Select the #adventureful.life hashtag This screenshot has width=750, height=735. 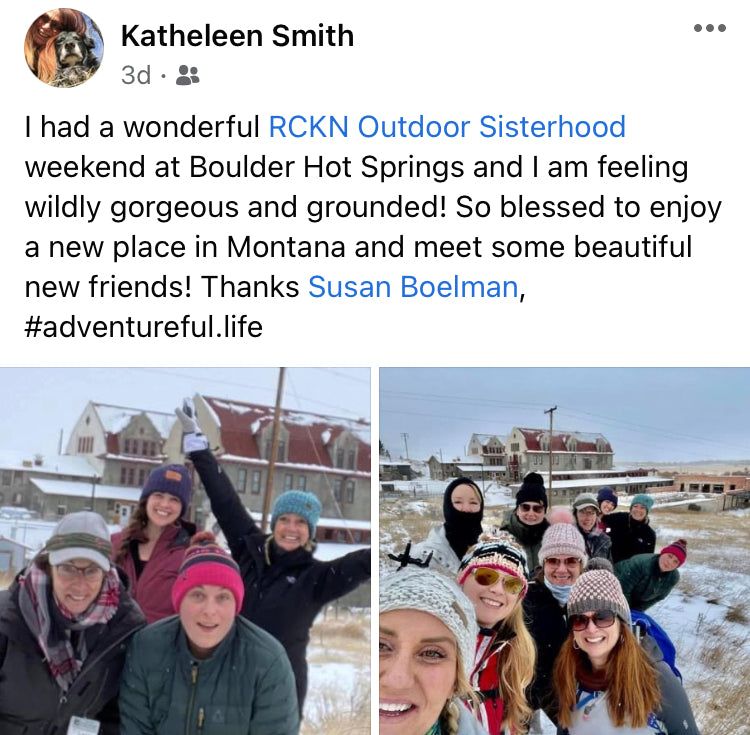[x=143, y=327]
